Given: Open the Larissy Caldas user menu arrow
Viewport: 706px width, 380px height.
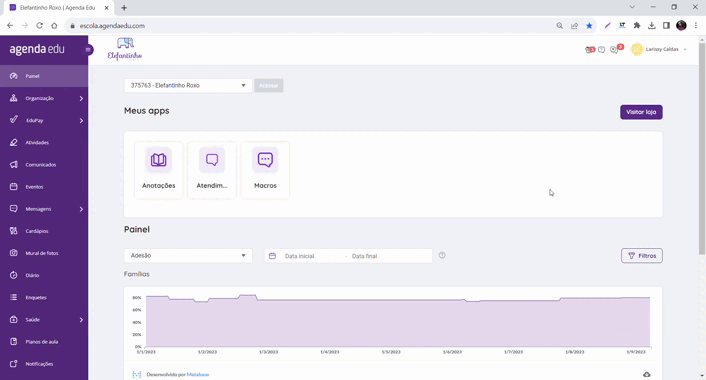Looking at the screenshot, I should click(x=685, y=50).
